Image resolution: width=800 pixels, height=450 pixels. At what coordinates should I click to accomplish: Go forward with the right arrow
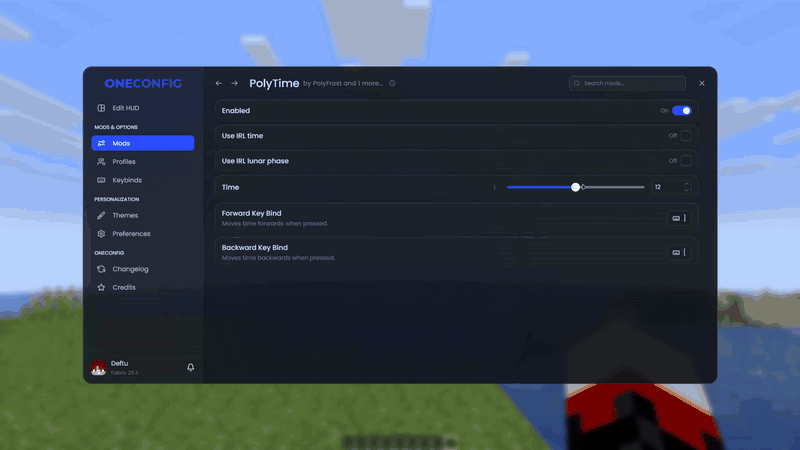coord(234,83)
